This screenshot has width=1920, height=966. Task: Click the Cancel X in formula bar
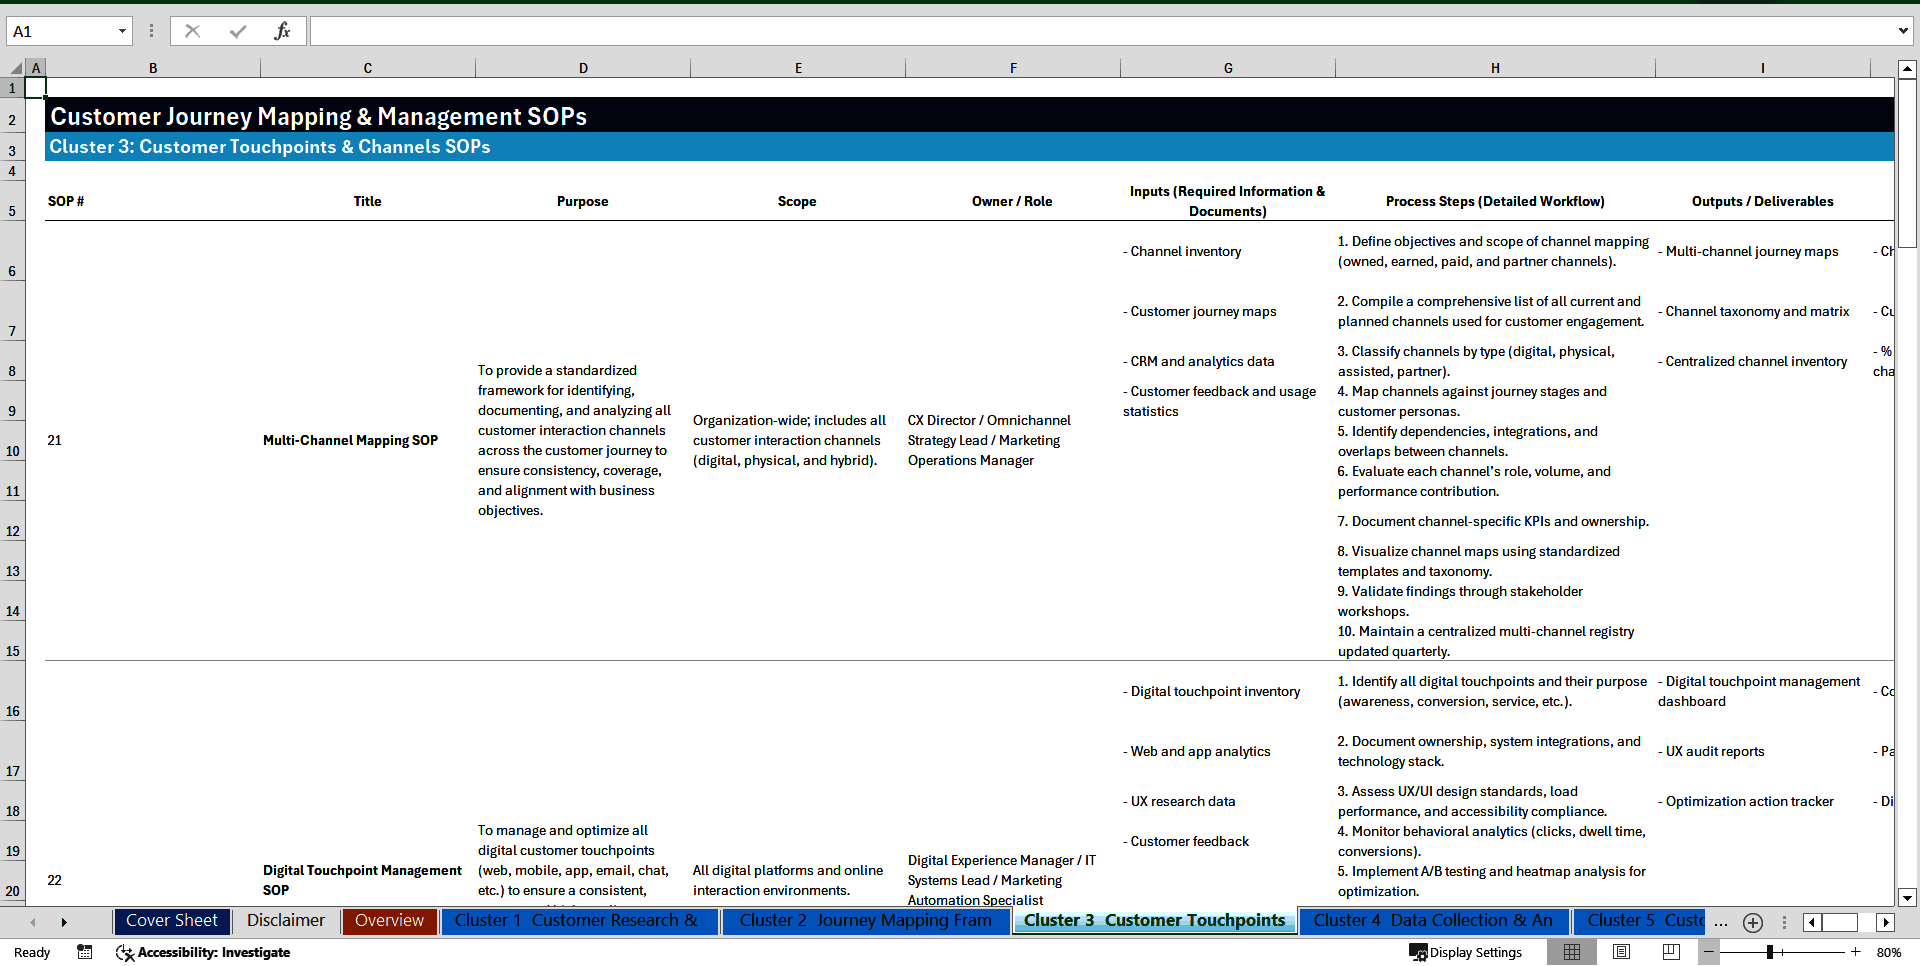[192, 30]
